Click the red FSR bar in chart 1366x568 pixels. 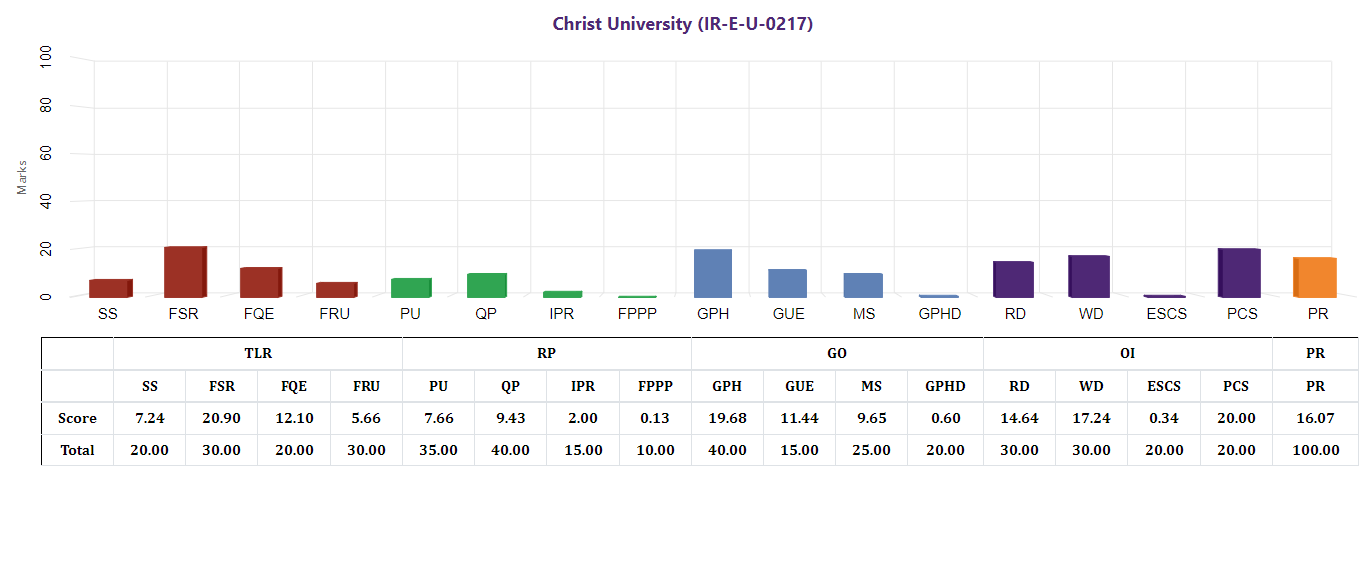click(x=185, y=272)
